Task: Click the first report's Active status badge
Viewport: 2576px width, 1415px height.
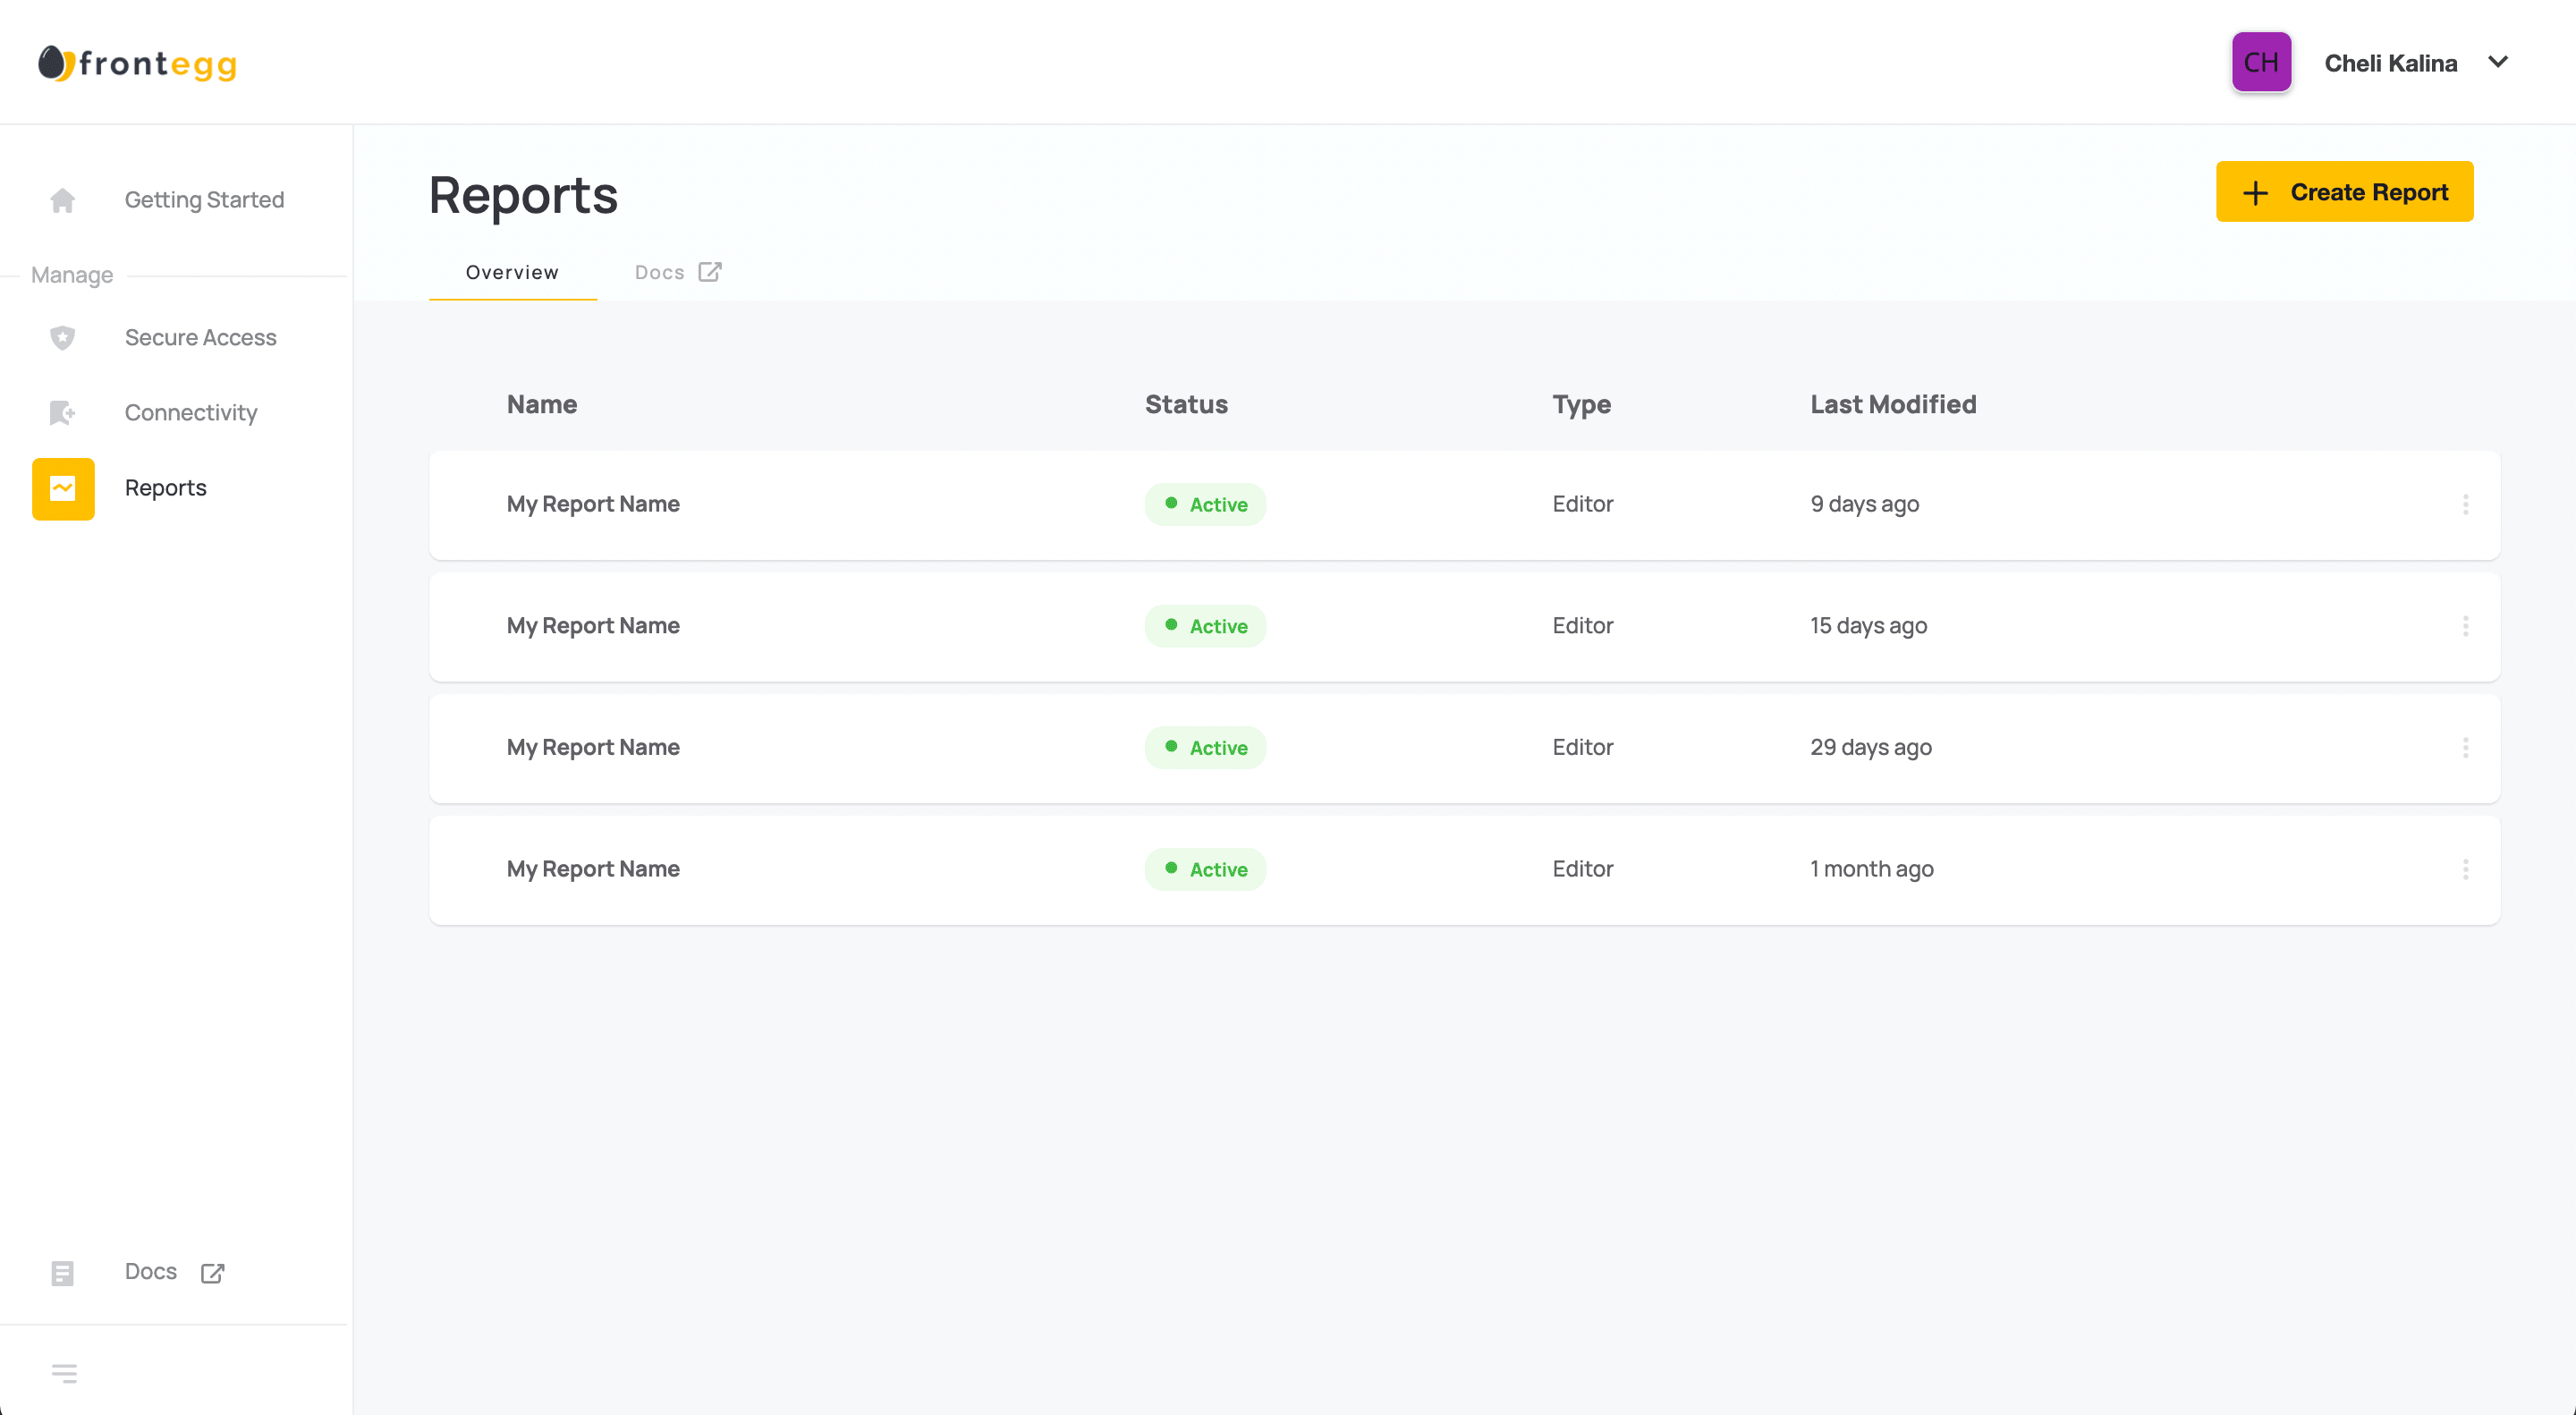Action: (1205, 505)
